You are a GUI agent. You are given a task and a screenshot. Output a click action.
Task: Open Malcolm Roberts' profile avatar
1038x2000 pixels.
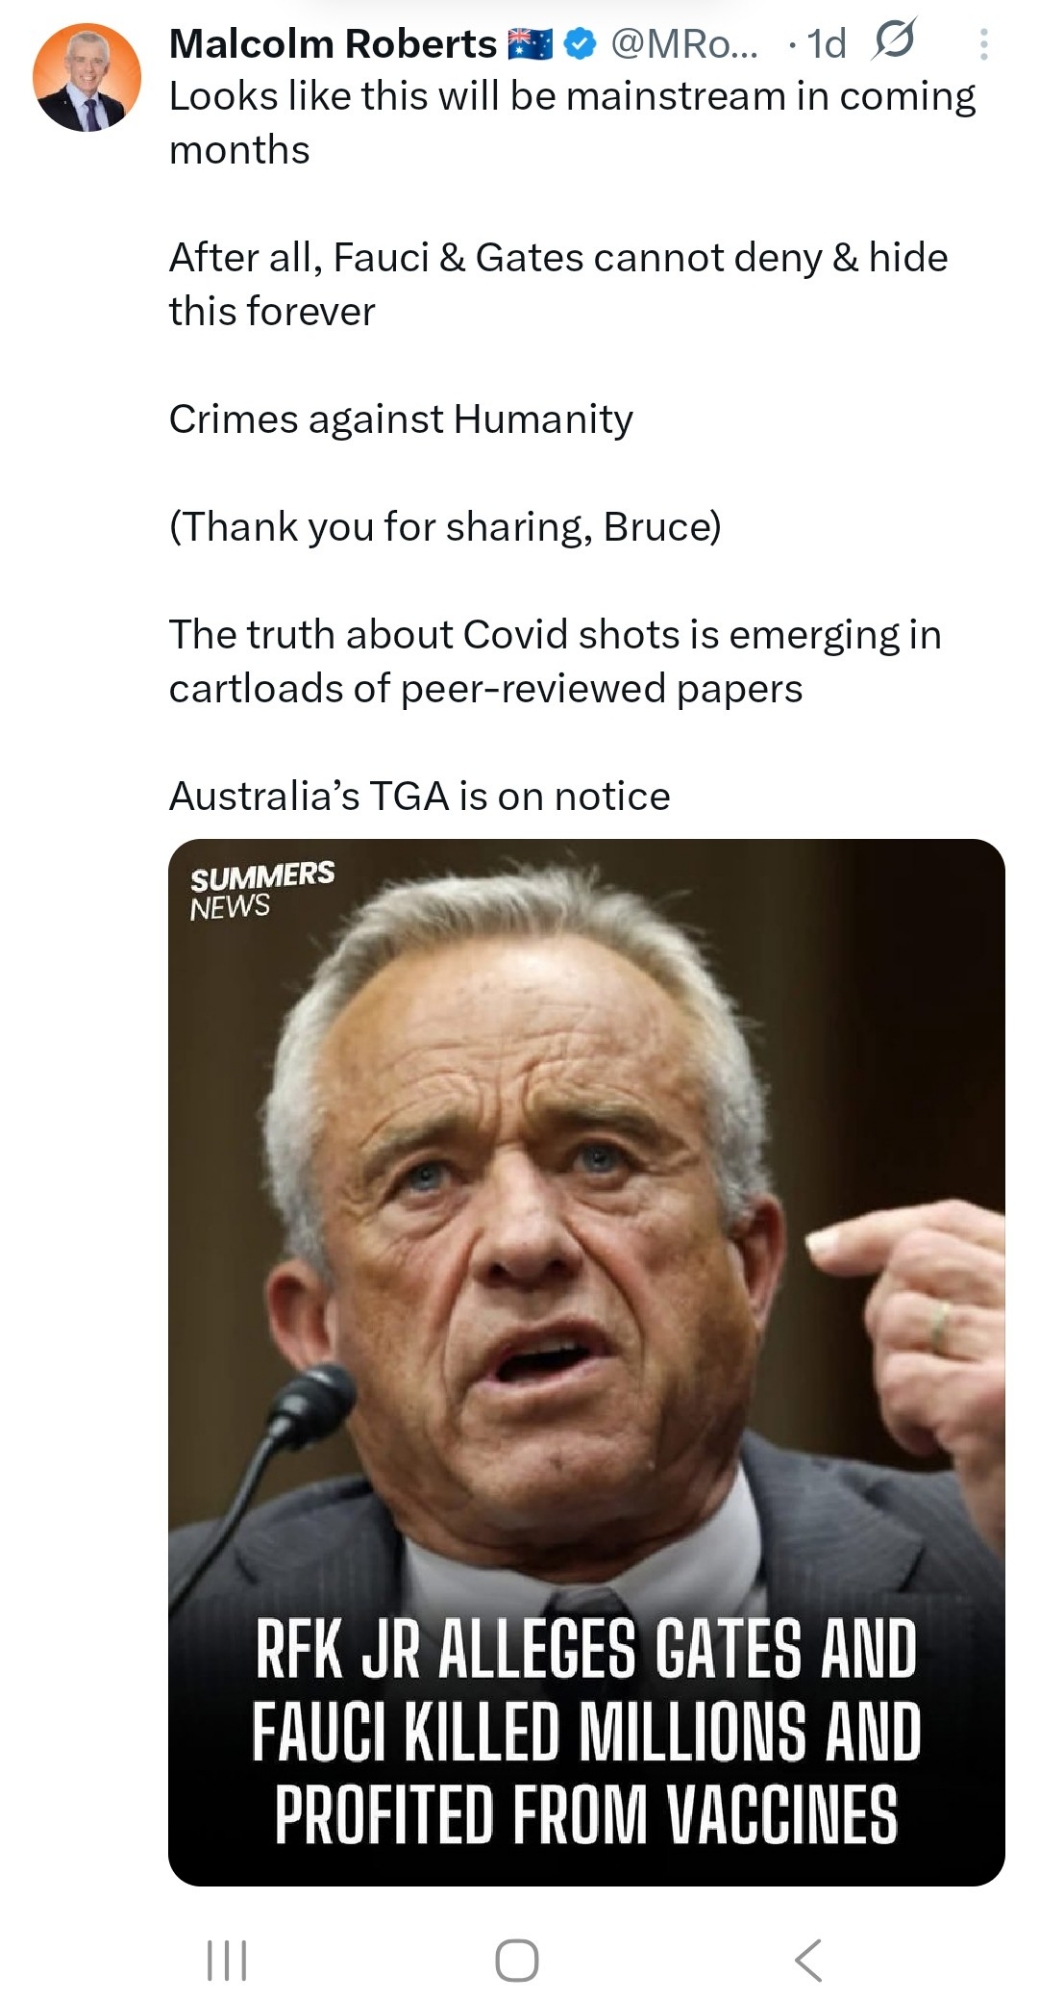87,78
